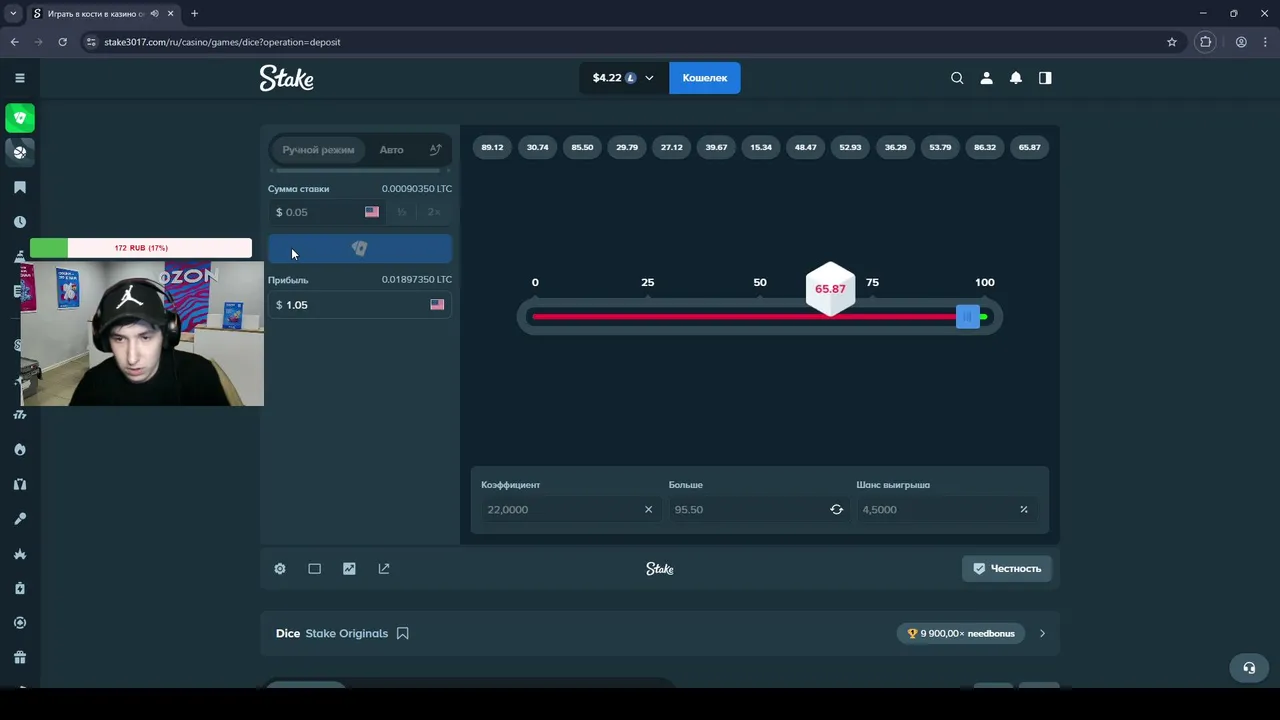Double the bet with 2× button
The width and height of the screenshot is (1280, 720).
434,212
